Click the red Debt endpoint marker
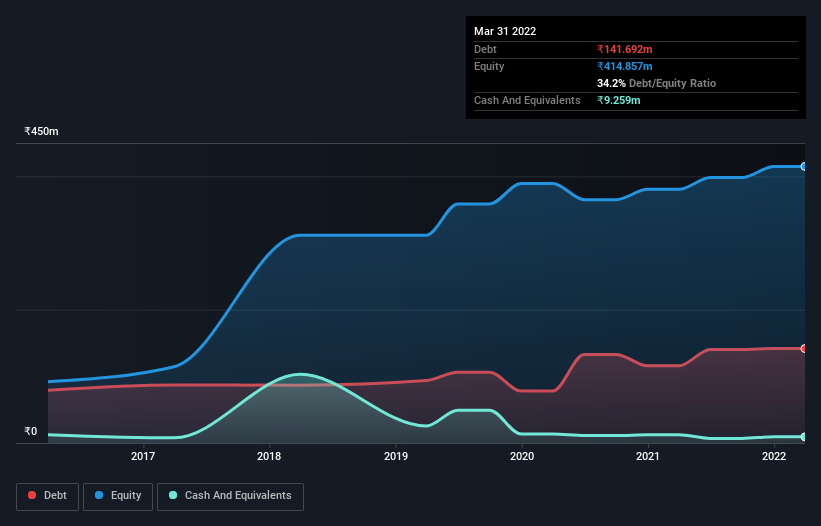Screen dimensions: 821x526 [x=804, y=349]
